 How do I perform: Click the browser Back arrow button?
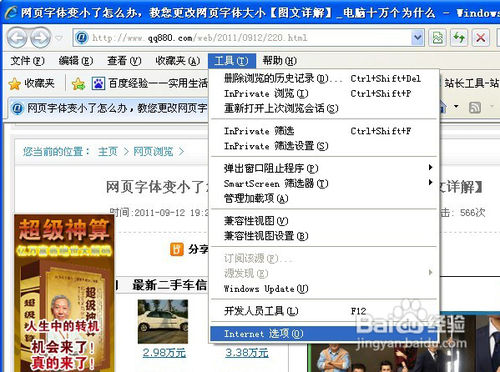coord(17,38)
